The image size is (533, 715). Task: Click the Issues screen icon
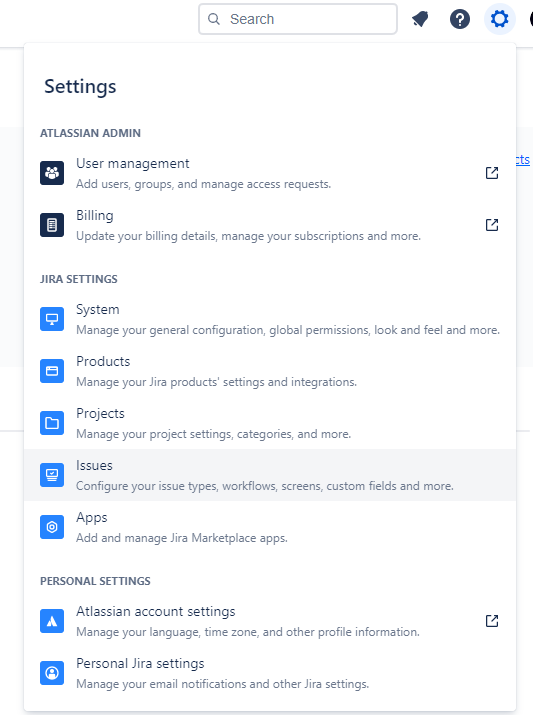tap(52, 475)
